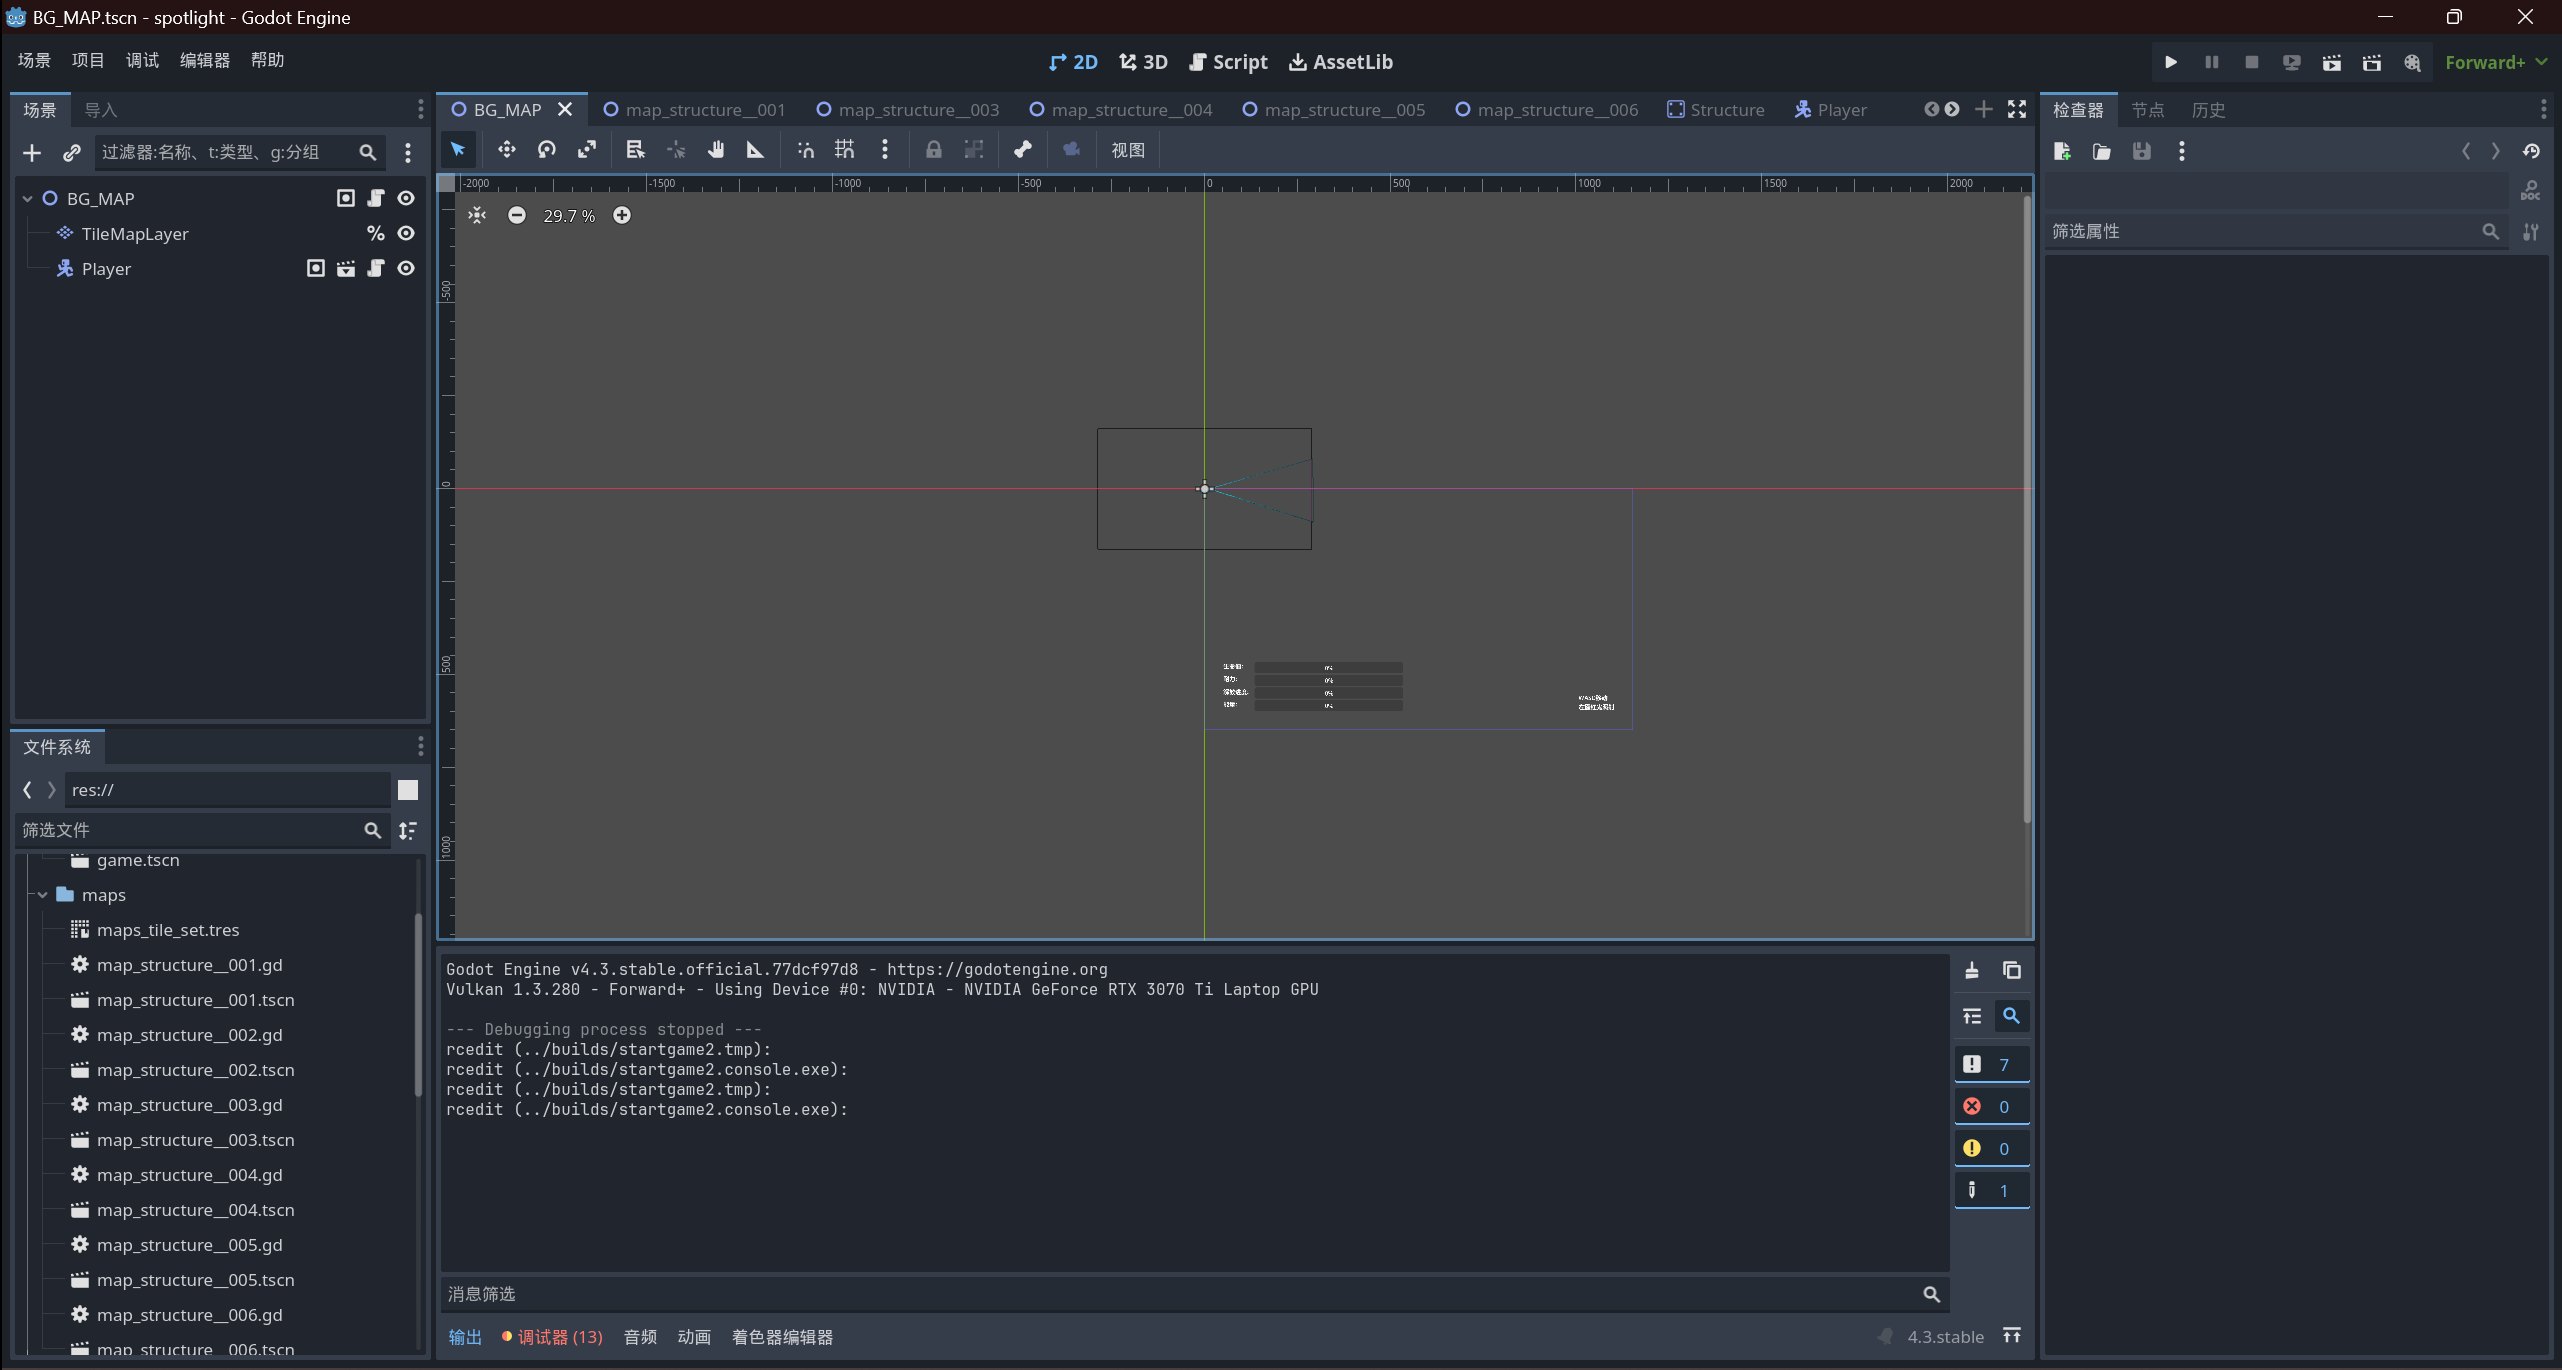Viewport: 2562px width, 1370px height.
Task: Close the BG_MAP scene tab
Action: (565, 109)
